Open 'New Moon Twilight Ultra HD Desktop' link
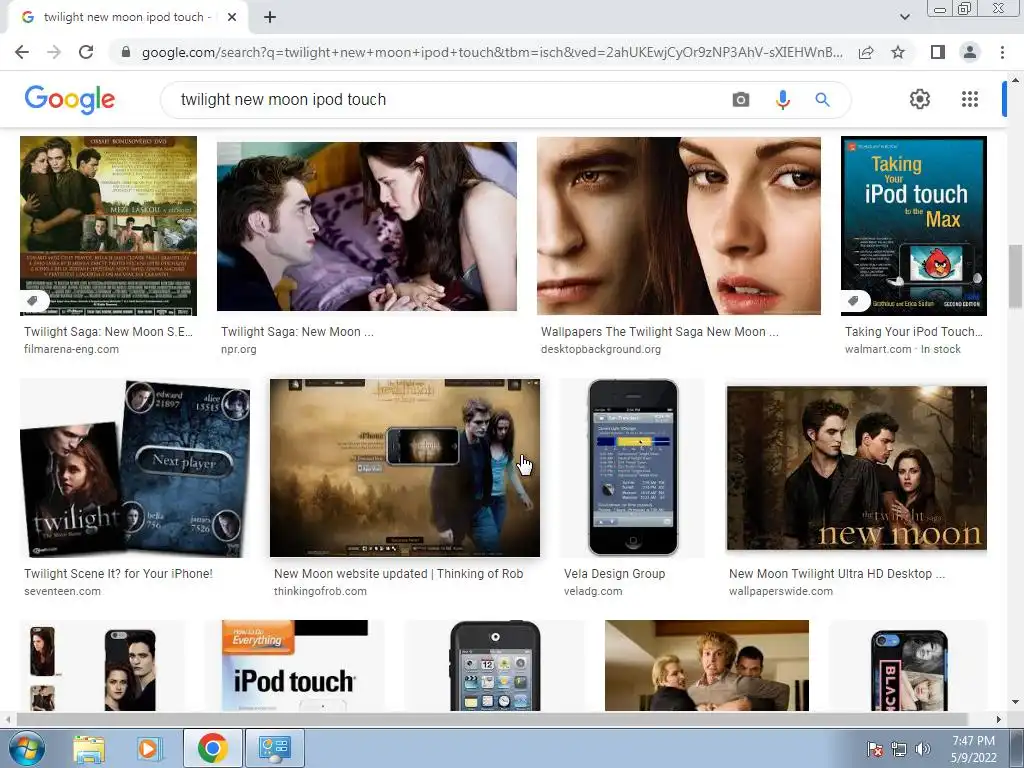This screenshot has height=768, width=1024. (837, 573)
